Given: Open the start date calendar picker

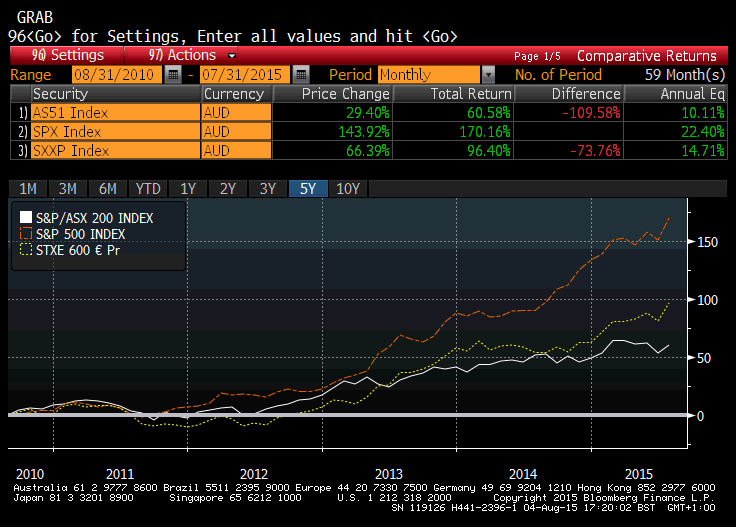Looking at the screenshot, I should [173, 75].
